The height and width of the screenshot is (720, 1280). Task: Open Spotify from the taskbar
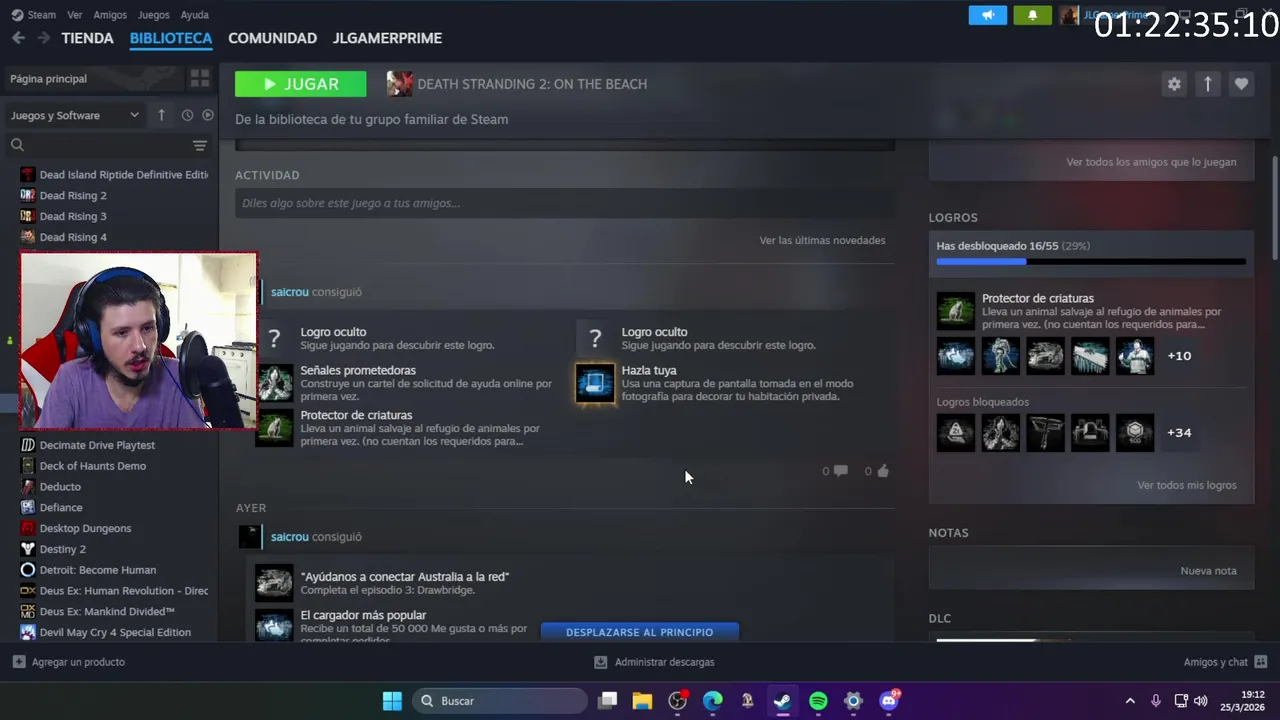pos(818,701)
